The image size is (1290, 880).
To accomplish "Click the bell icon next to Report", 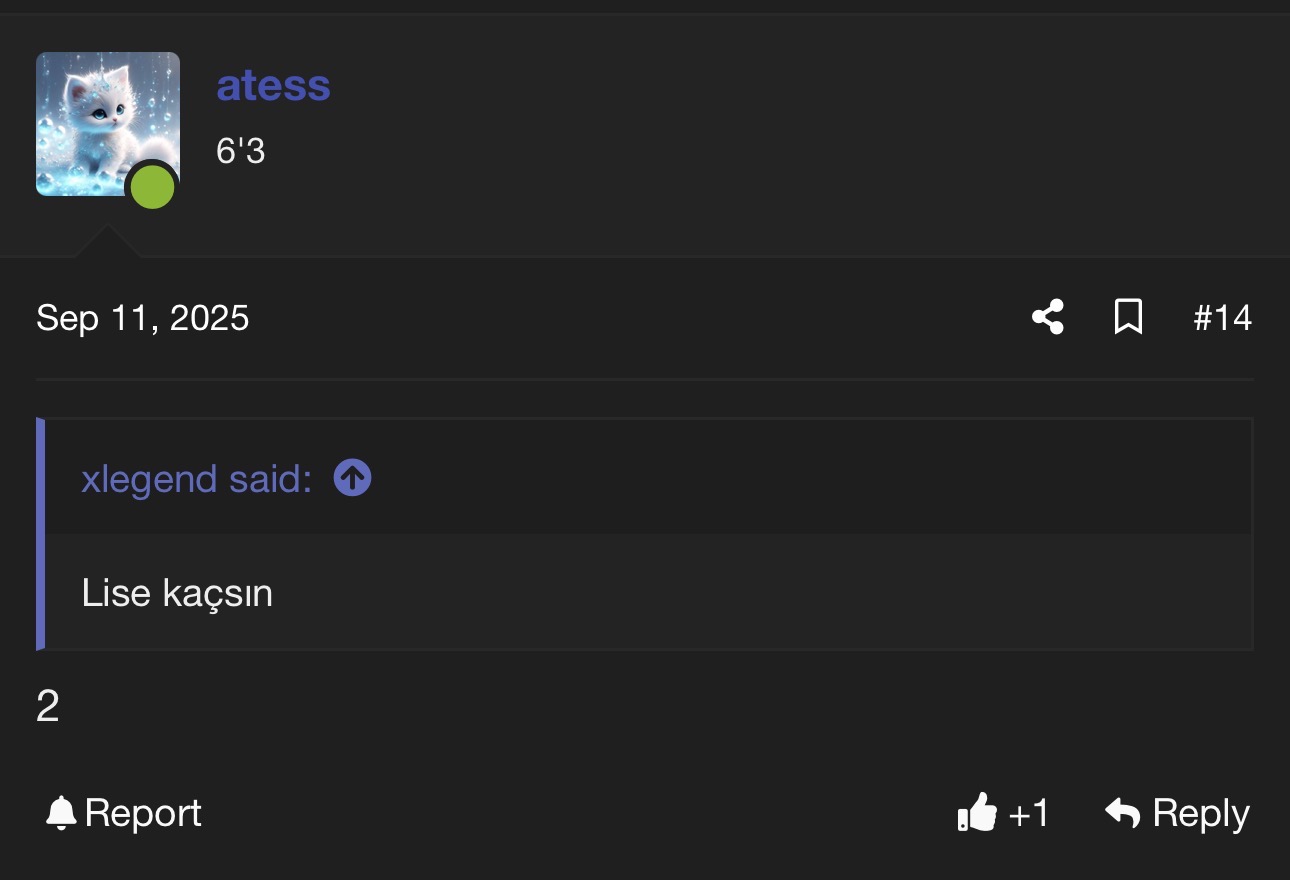I will click(x=61, y=813).
